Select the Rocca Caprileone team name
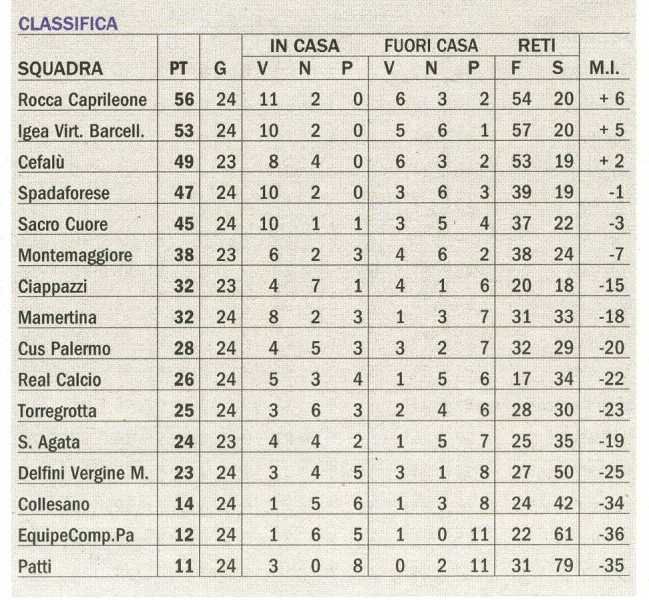Image resolution: width=649 pixels, height=600 pixels. click(x=82, y=100)
